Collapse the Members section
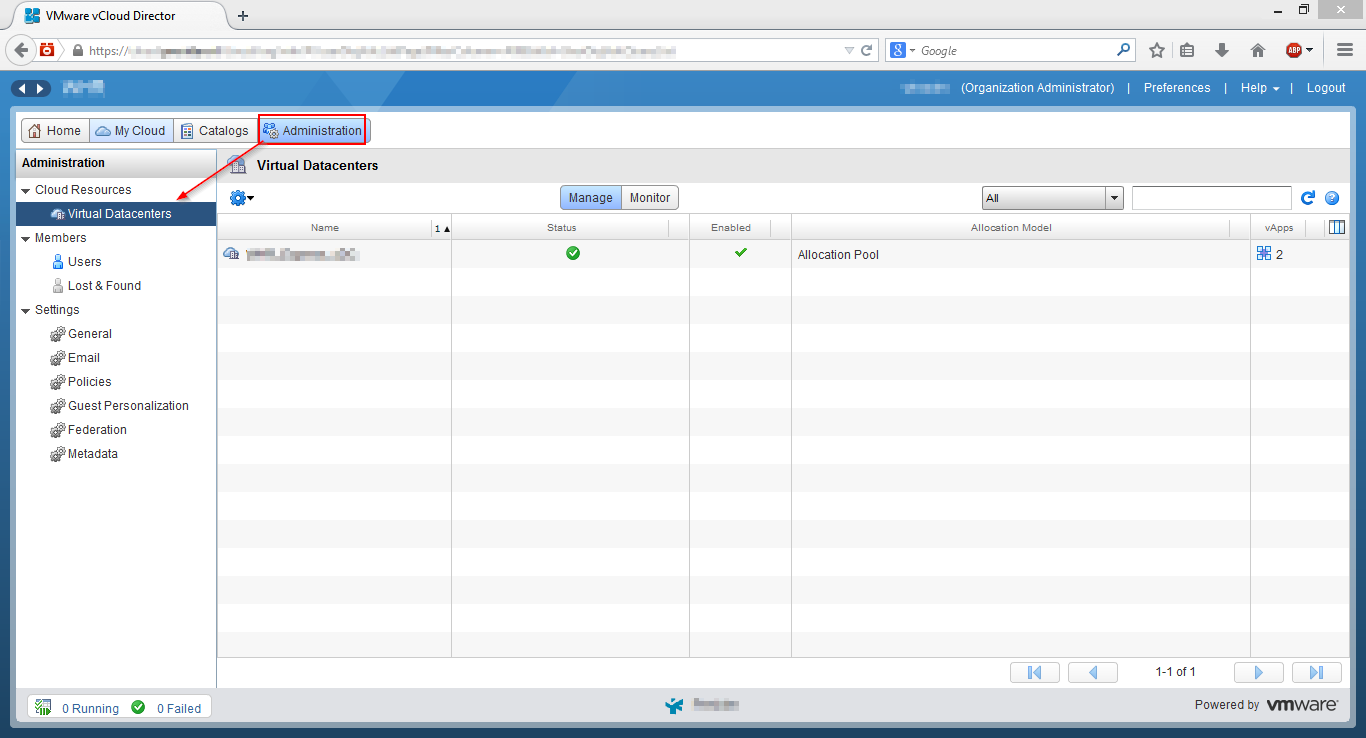This screenshot has width=1366, height=738. [26, 238]
